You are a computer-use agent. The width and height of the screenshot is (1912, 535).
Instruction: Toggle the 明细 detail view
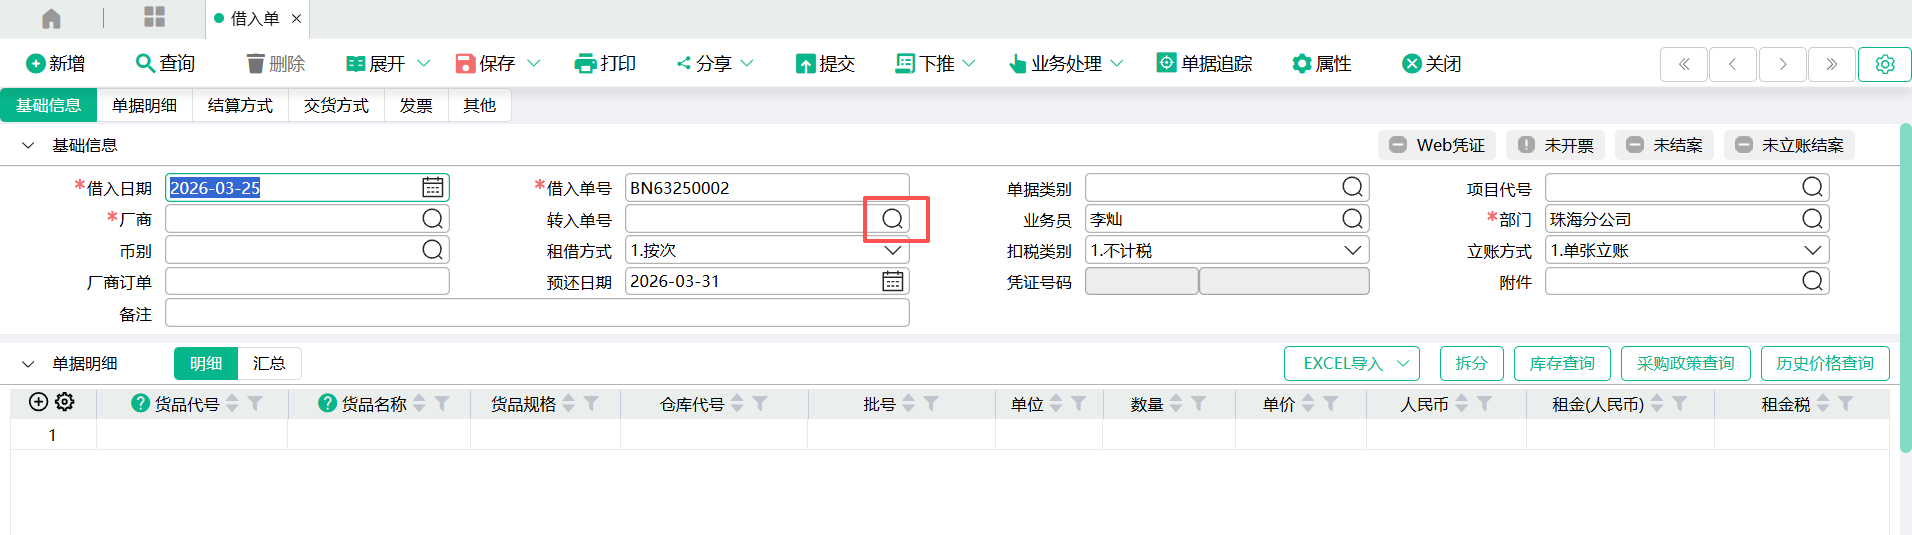coord(206,363)
